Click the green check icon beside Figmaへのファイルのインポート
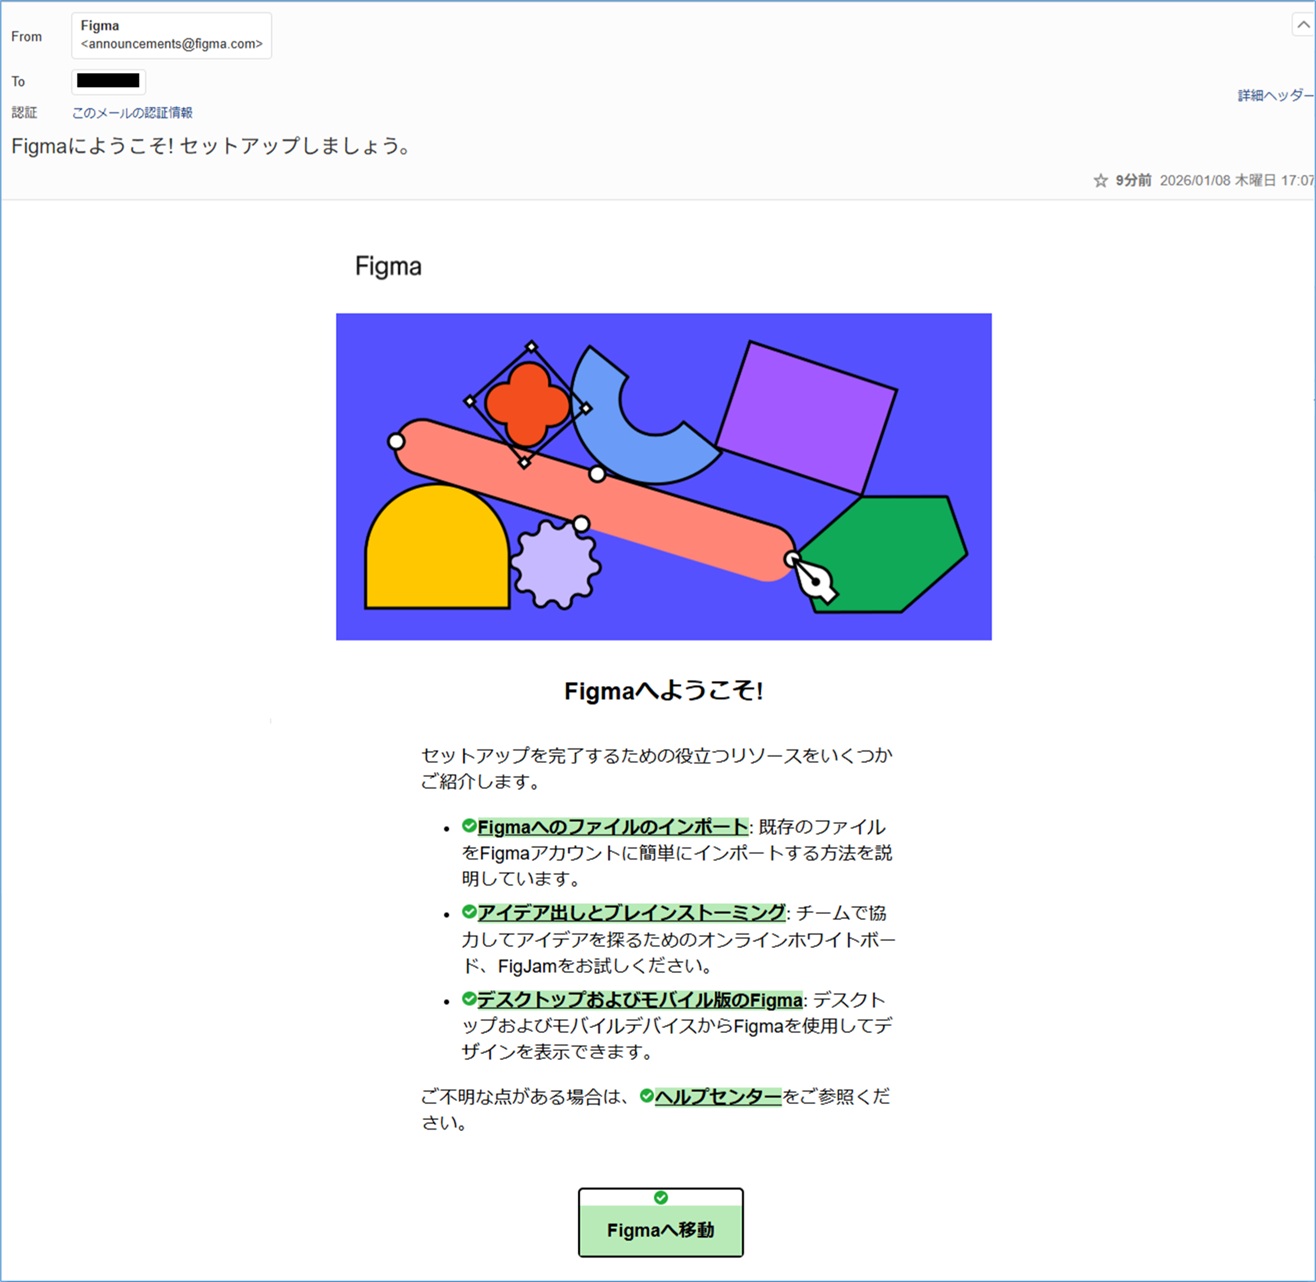 pos(469,826)
